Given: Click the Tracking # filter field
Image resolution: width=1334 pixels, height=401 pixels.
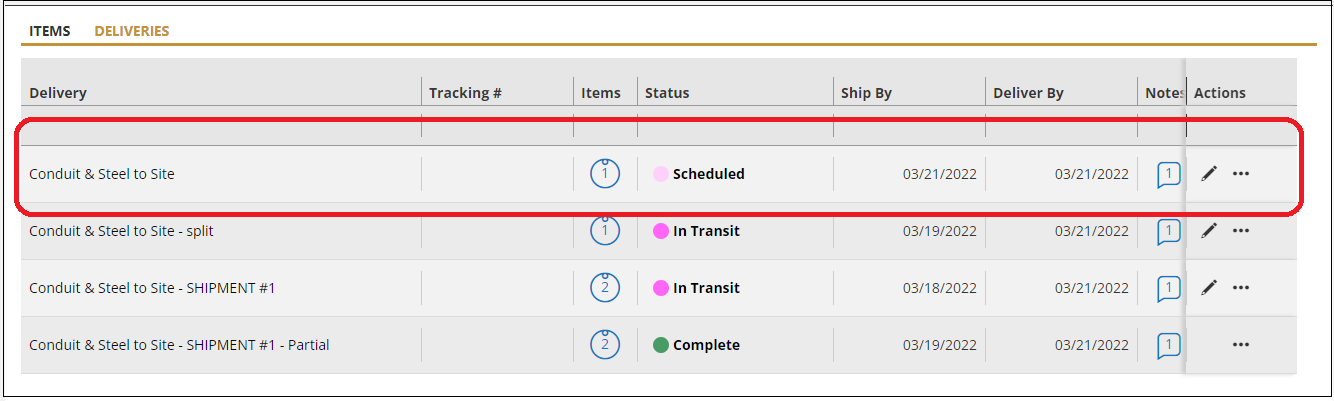Looking at the screenshot, I should [x=497, y=127].
